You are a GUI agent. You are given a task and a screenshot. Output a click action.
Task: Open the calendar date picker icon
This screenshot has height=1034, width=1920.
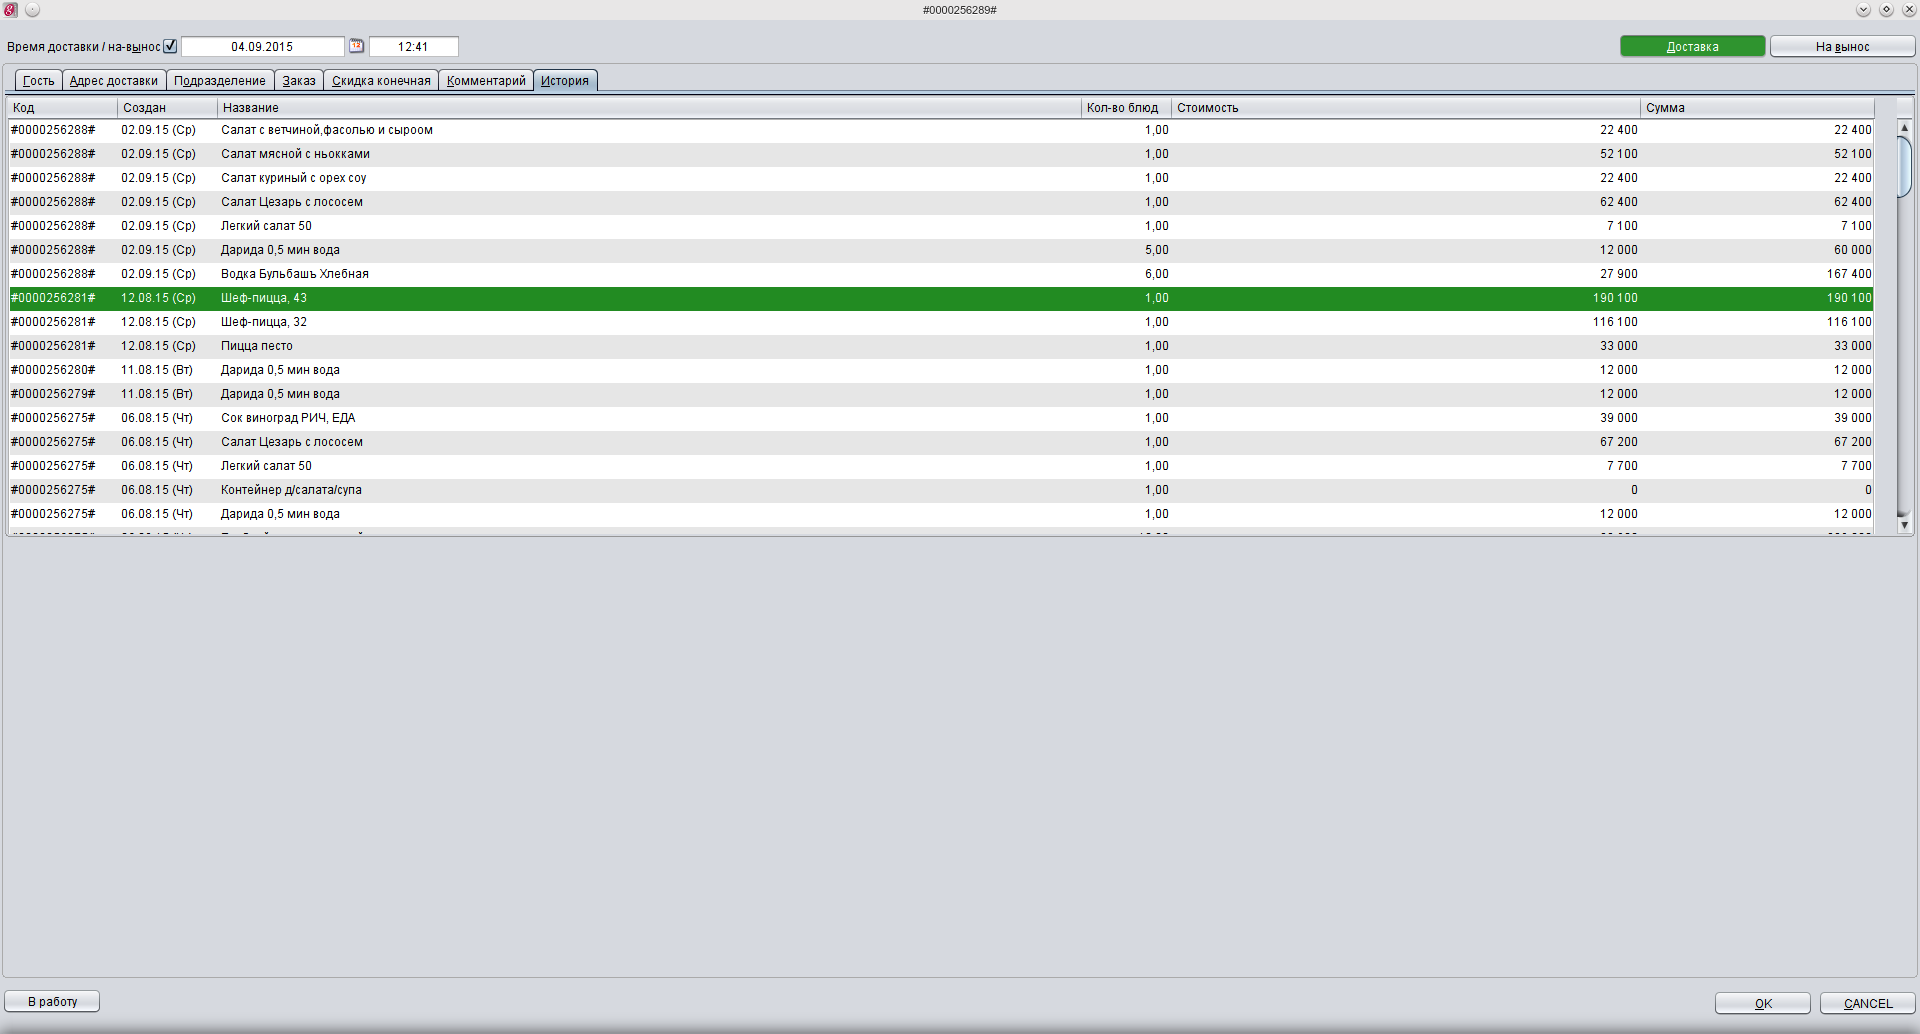click(x=356, y=46)
